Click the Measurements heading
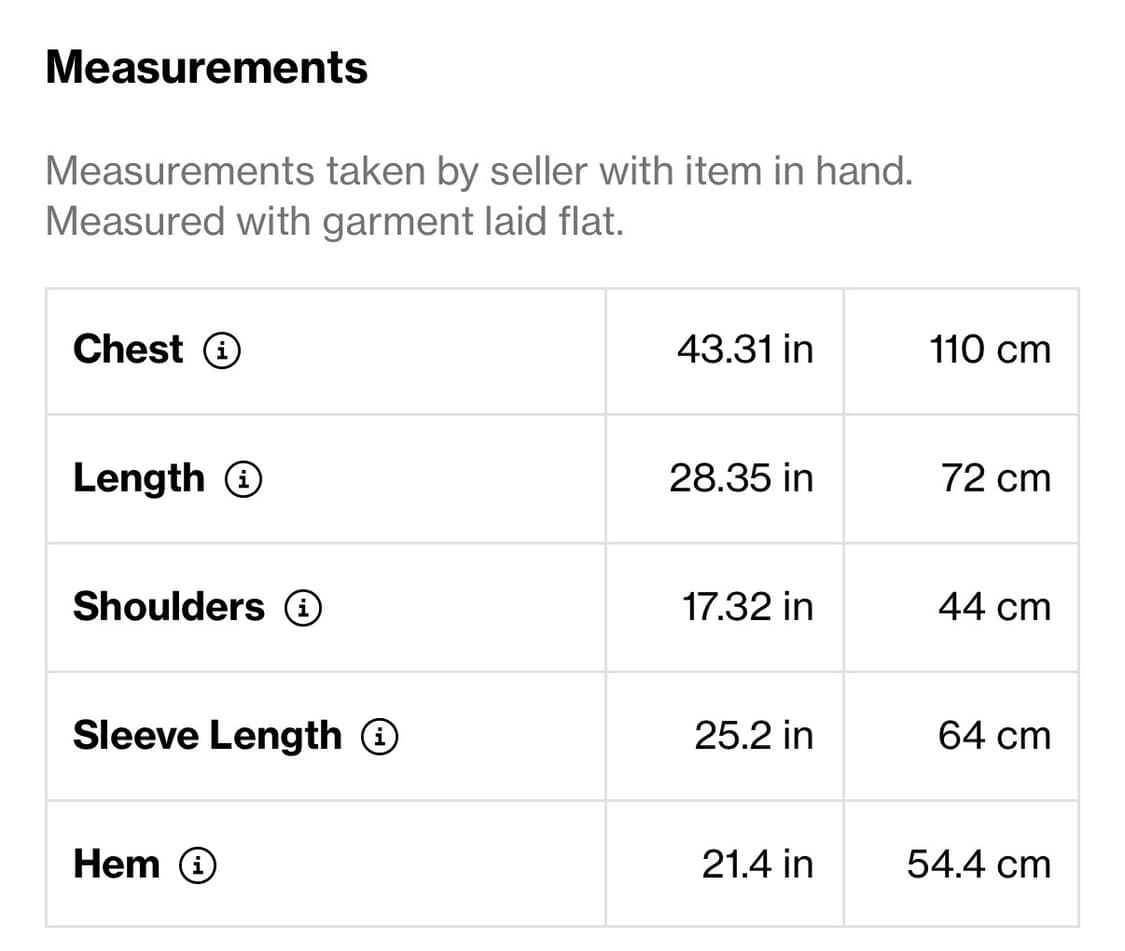The image size is (1125, 951). pyautogui.click(x=207, y=68)
